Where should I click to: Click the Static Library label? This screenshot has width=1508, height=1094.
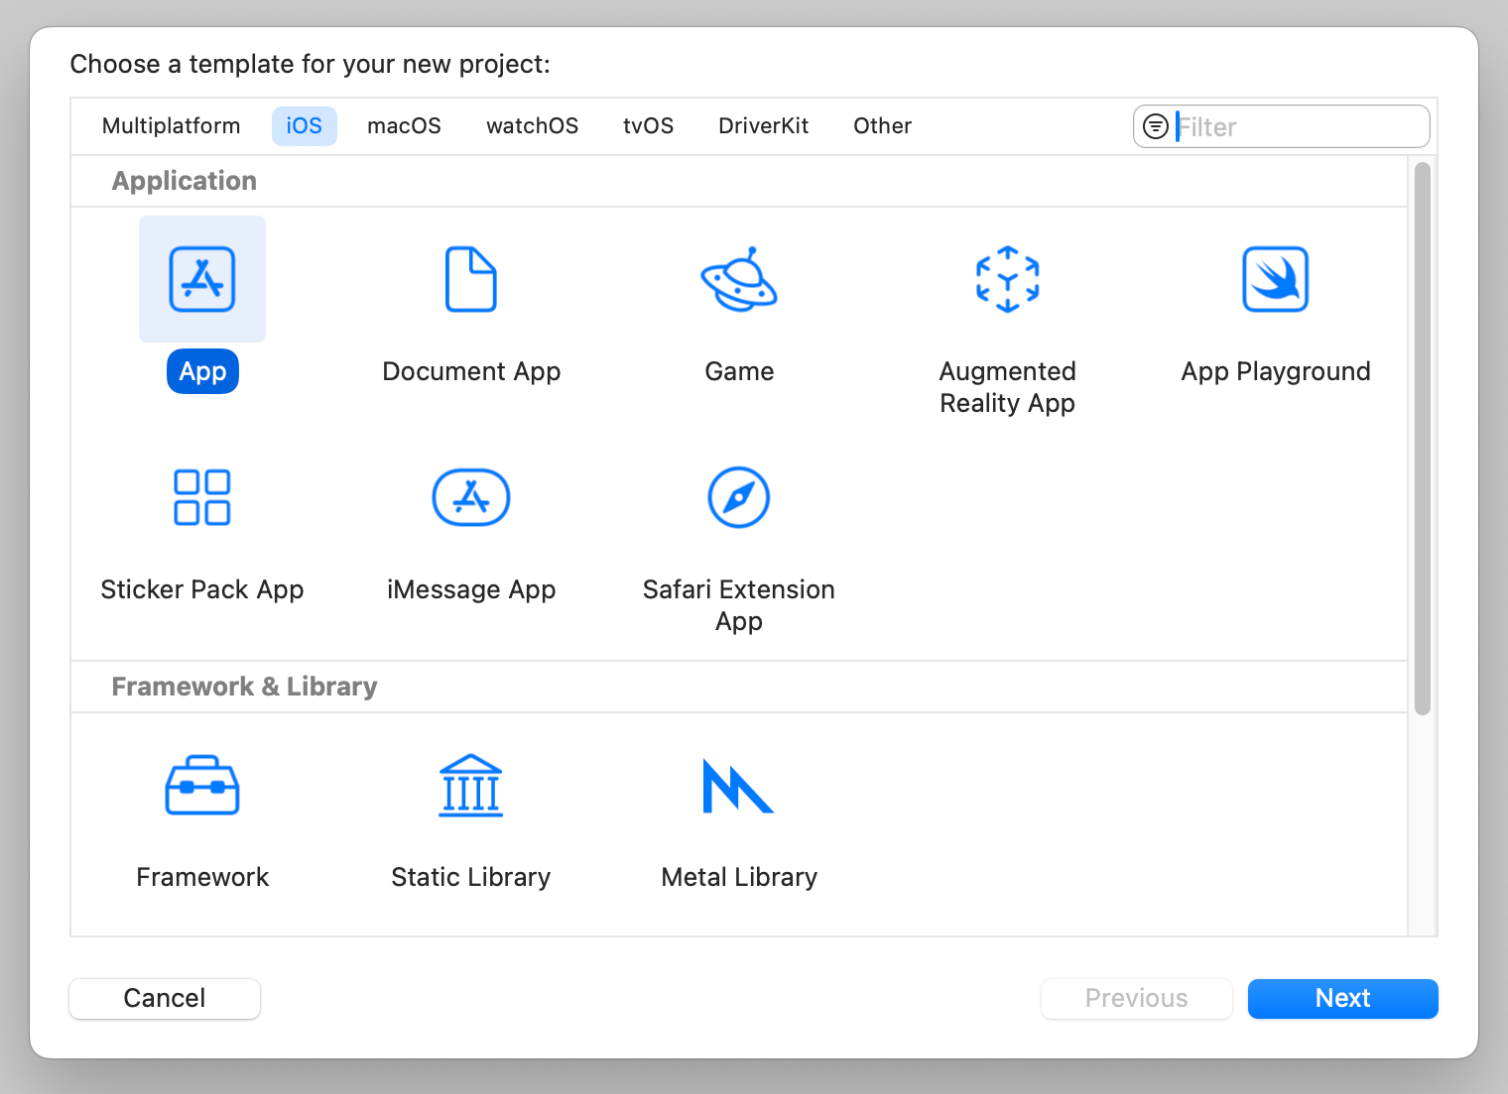(471, 877)
